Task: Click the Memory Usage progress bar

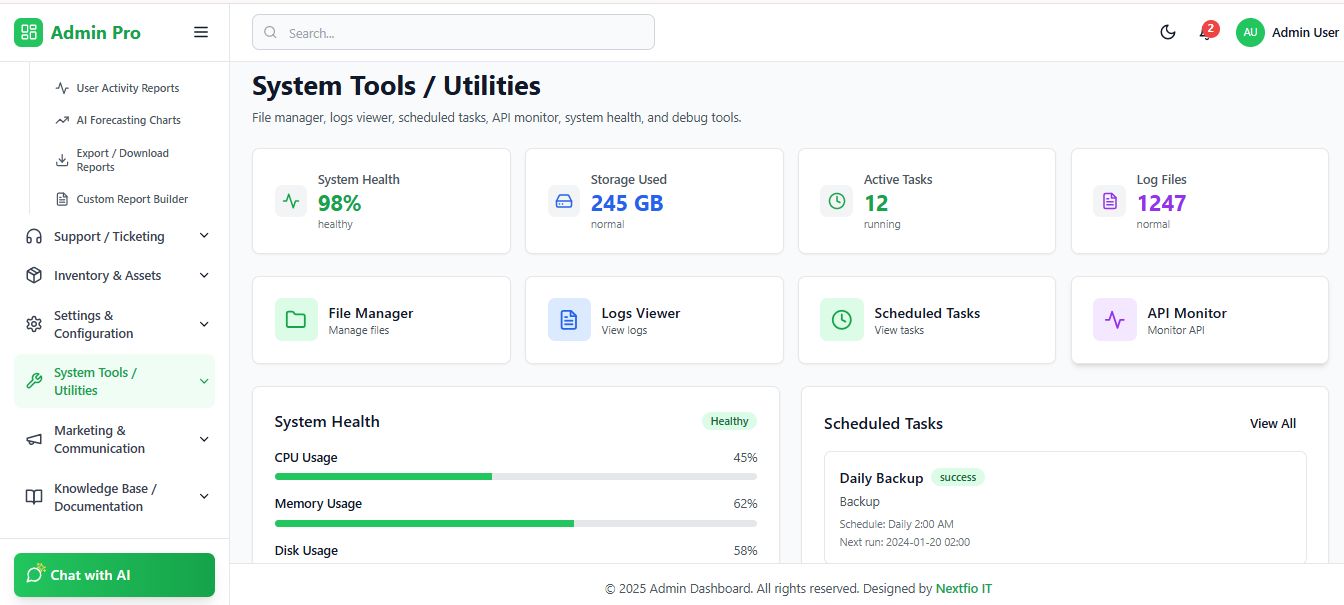Action: coord(515,523)
